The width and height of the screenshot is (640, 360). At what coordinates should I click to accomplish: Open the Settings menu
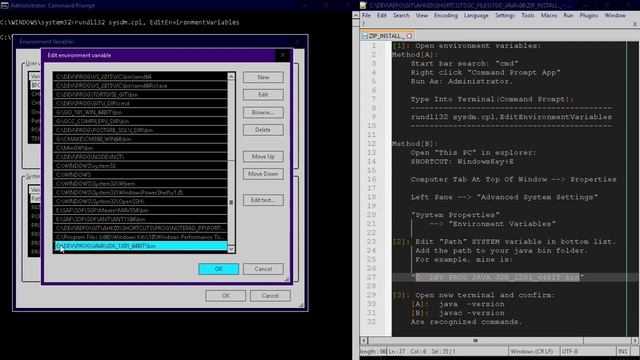coord(505,16)
